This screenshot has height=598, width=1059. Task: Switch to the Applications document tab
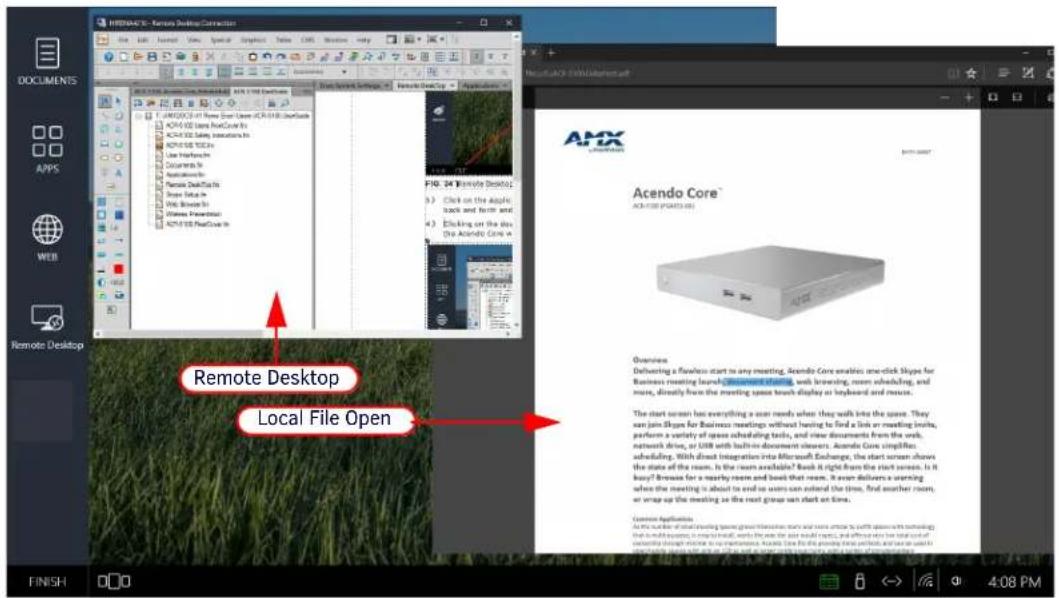[x=485, y=86]
